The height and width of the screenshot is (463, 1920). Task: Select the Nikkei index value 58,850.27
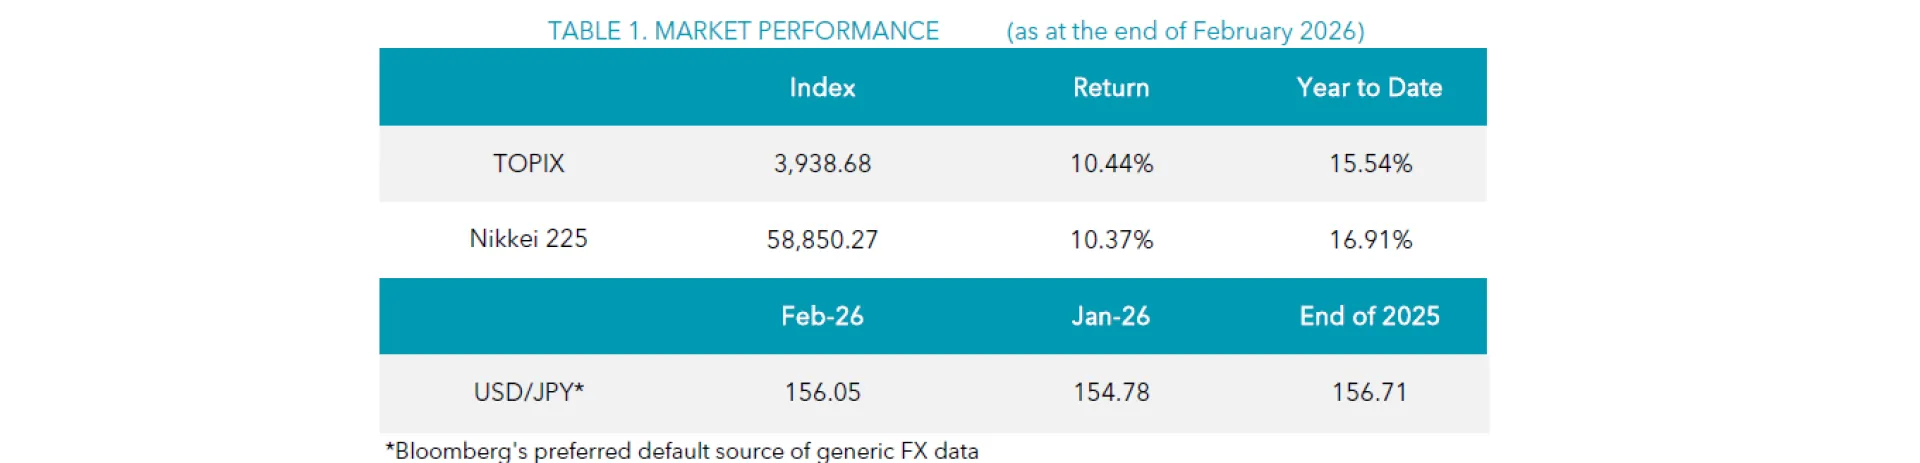(x=822, y=240)
